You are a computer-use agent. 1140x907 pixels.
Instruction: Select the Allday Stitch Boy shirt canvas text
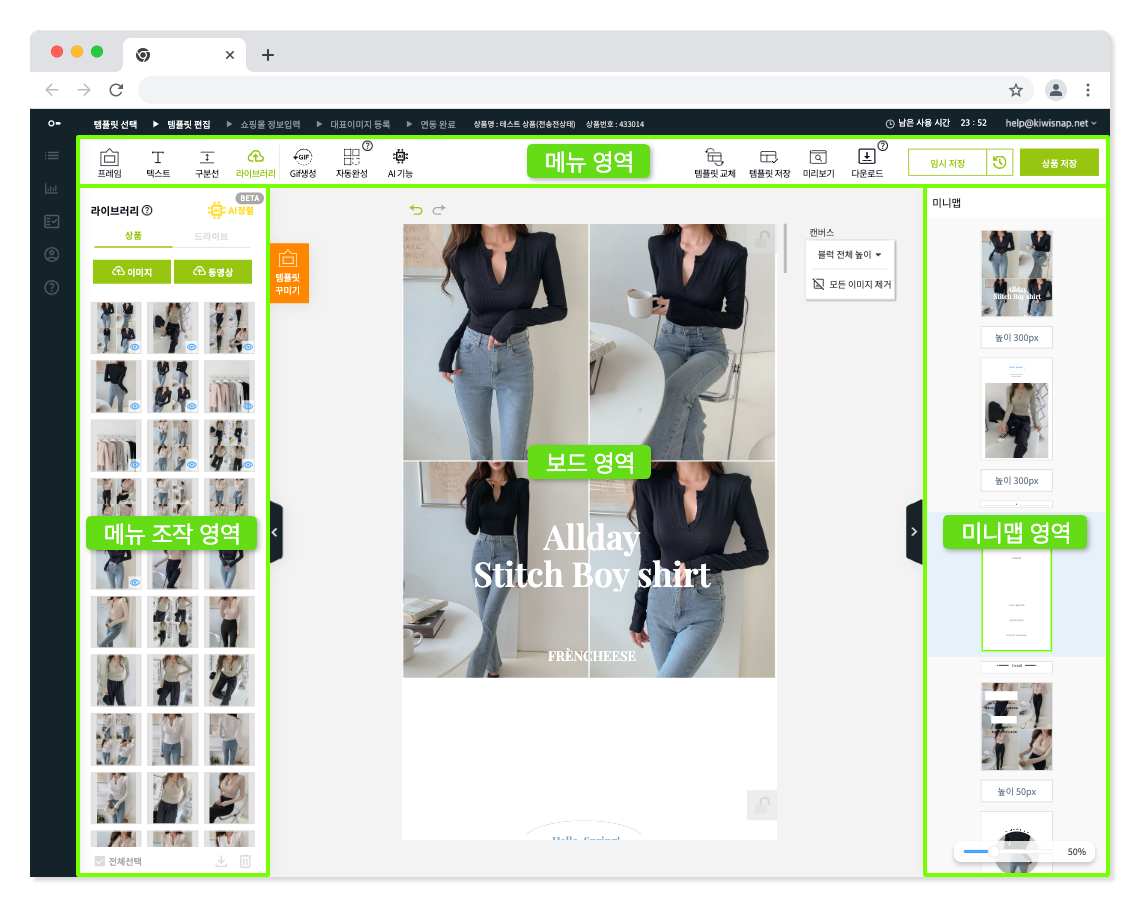click(x=592, y=556)
